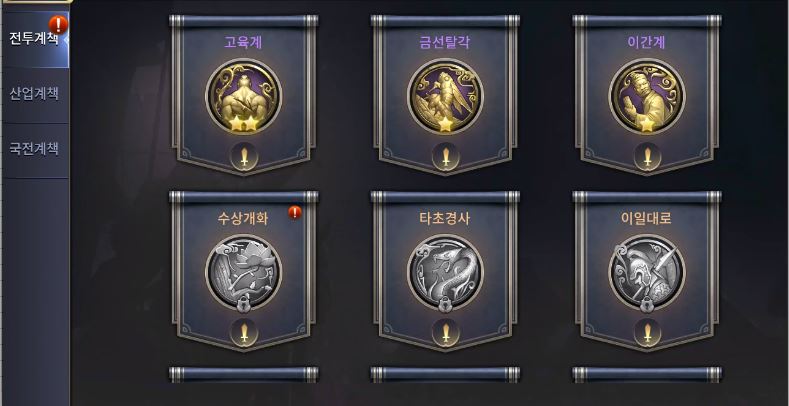
Task: Click the sword badge under 금선탈각
Action: pos(446,156)
